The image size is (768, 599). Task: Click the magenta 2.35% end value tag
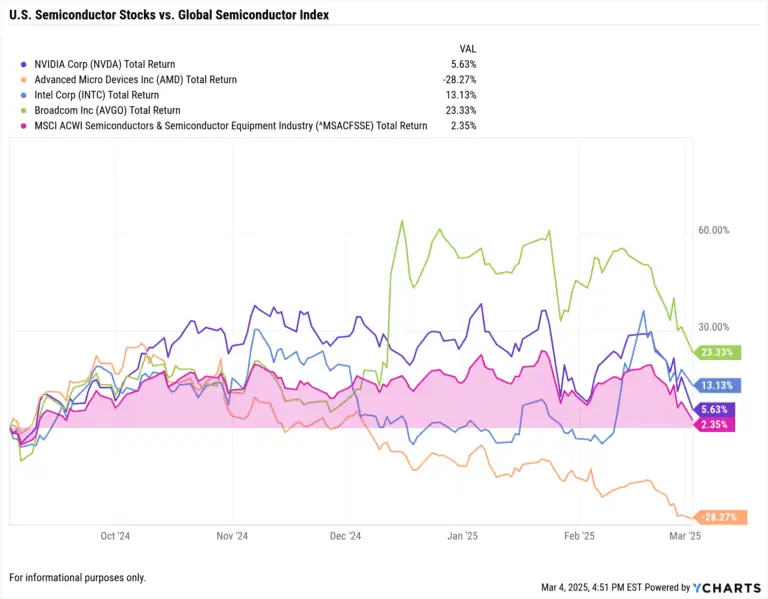(x=716, y=424)
